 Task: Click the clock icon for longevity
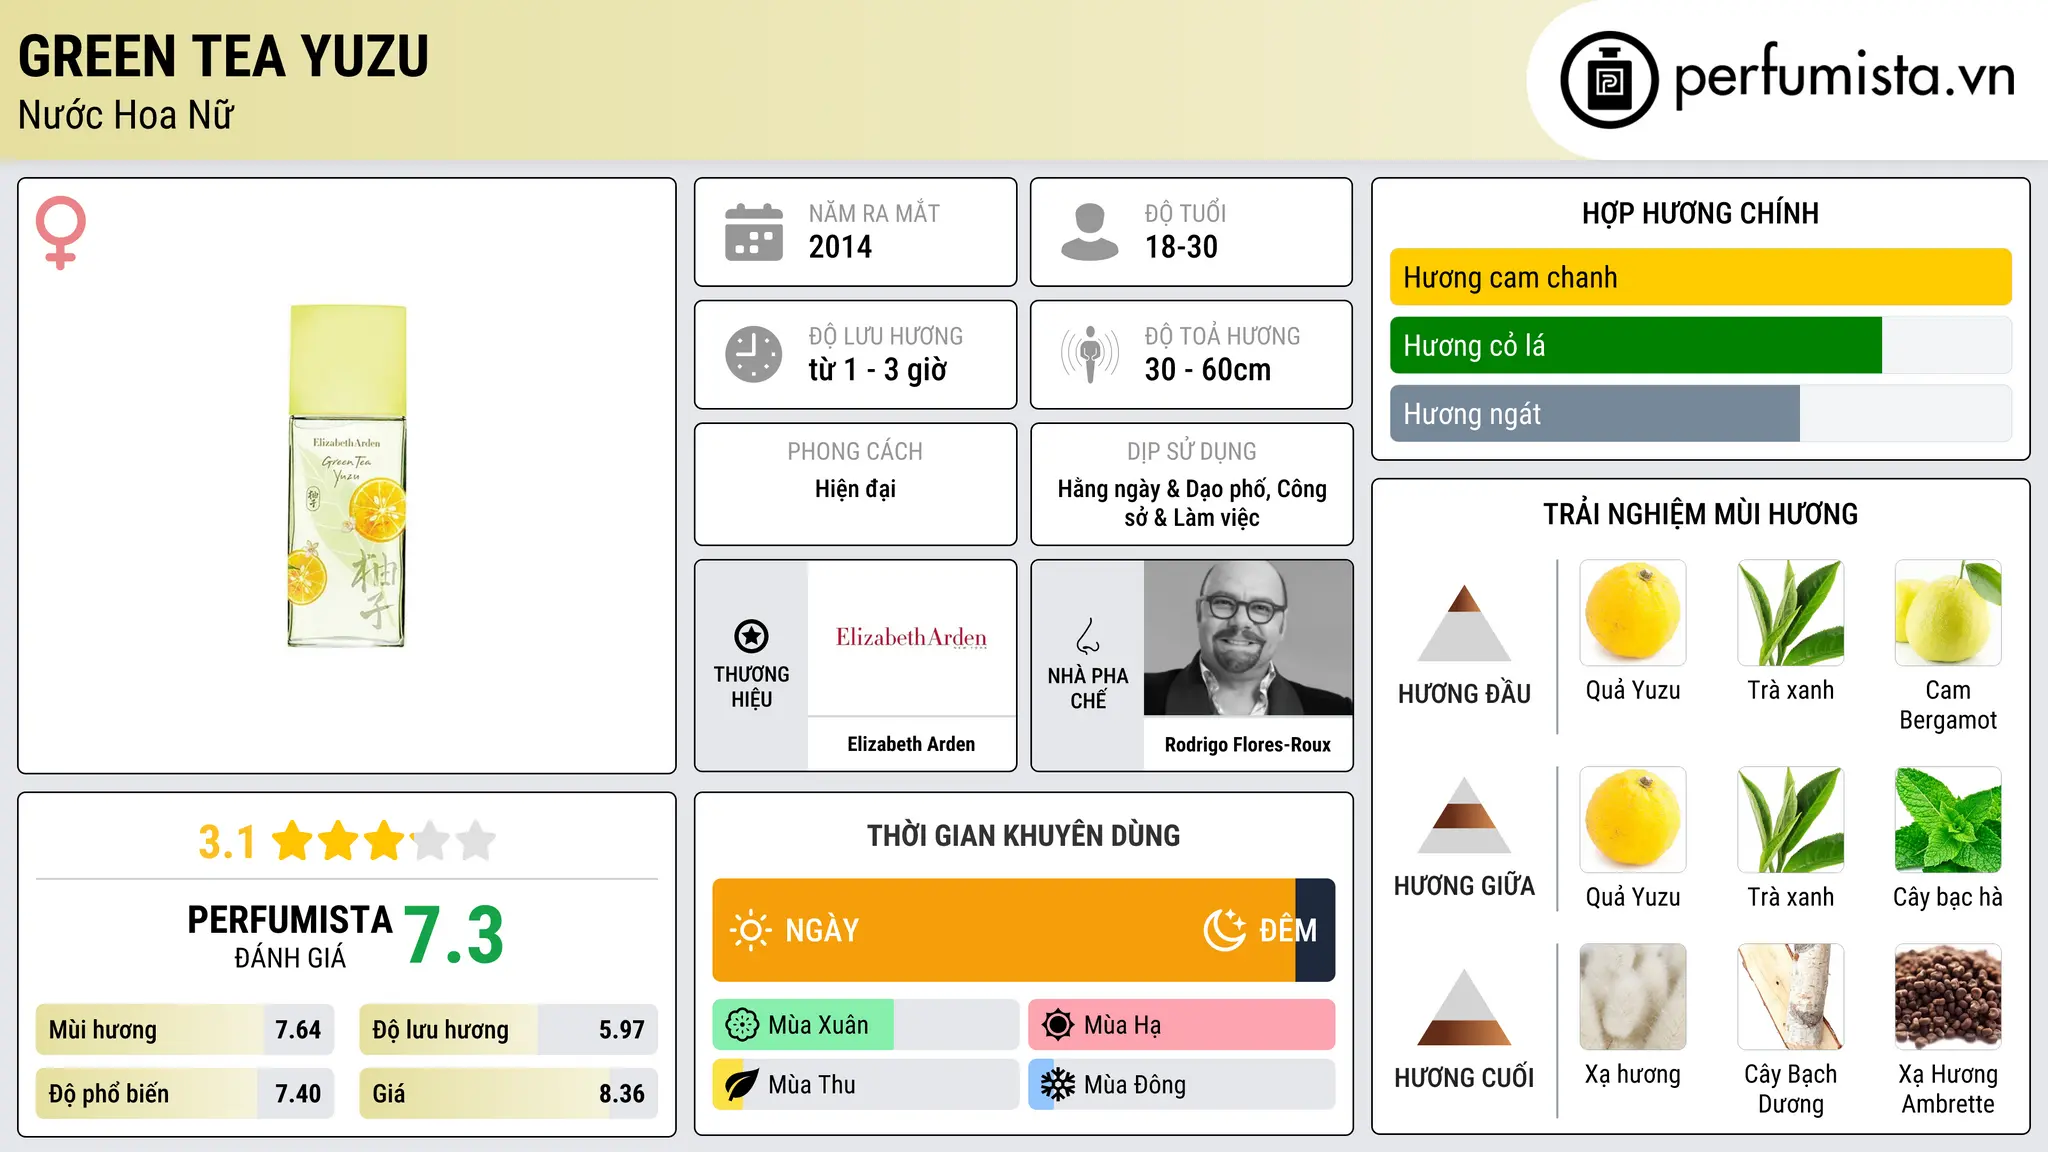tap(754, 354)
